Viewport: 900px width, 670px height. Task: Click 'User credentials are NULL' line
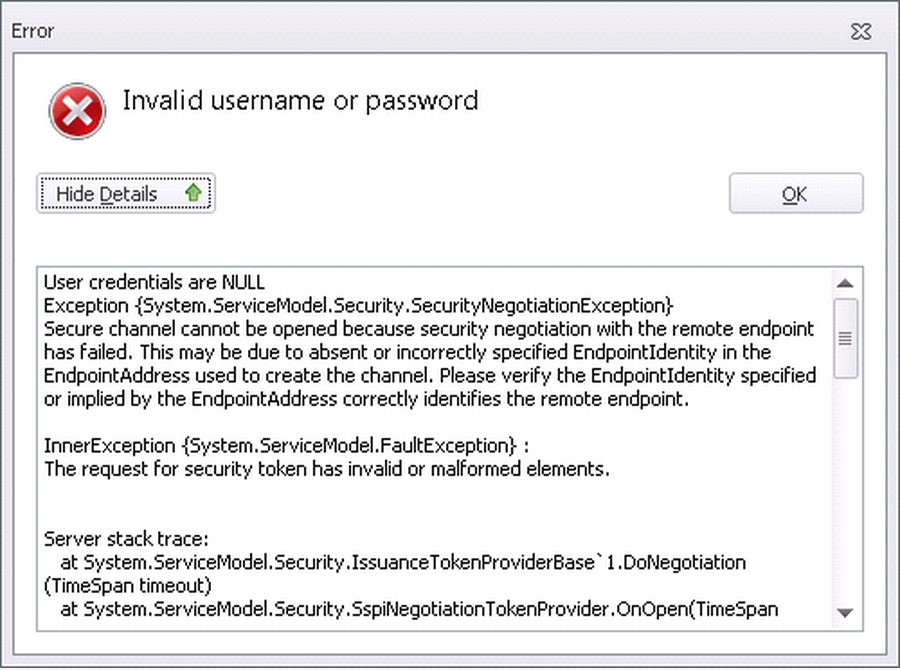154,283
